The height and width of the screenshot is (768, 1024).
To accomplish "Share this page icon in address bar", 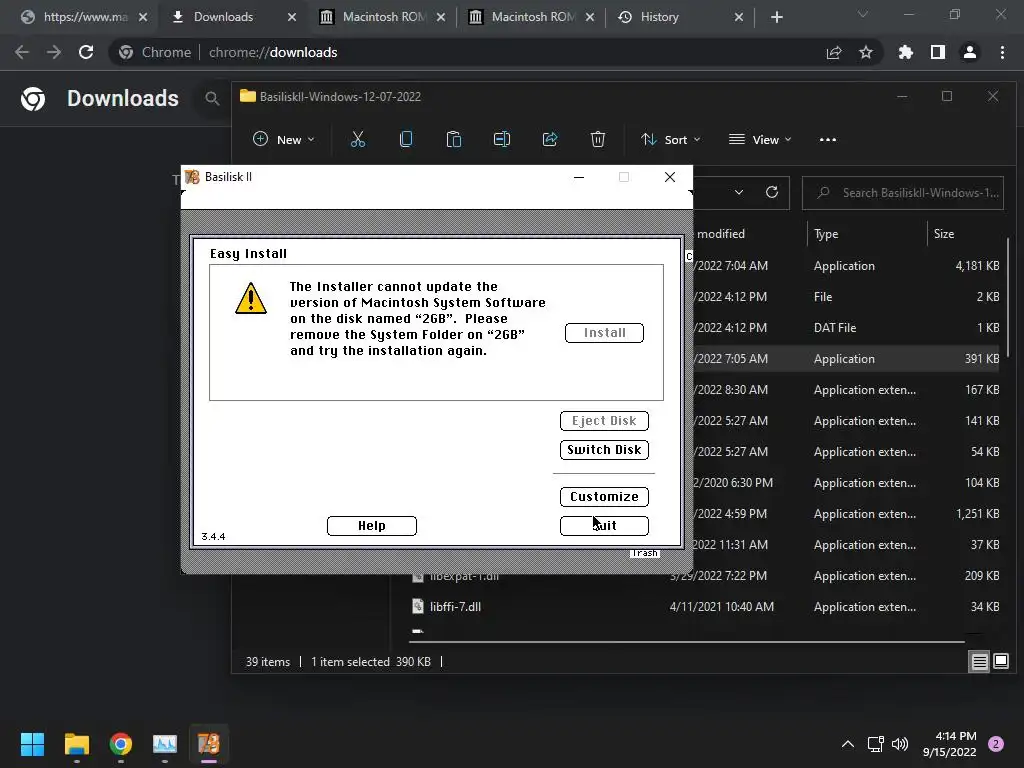I will tap(834, 52).
